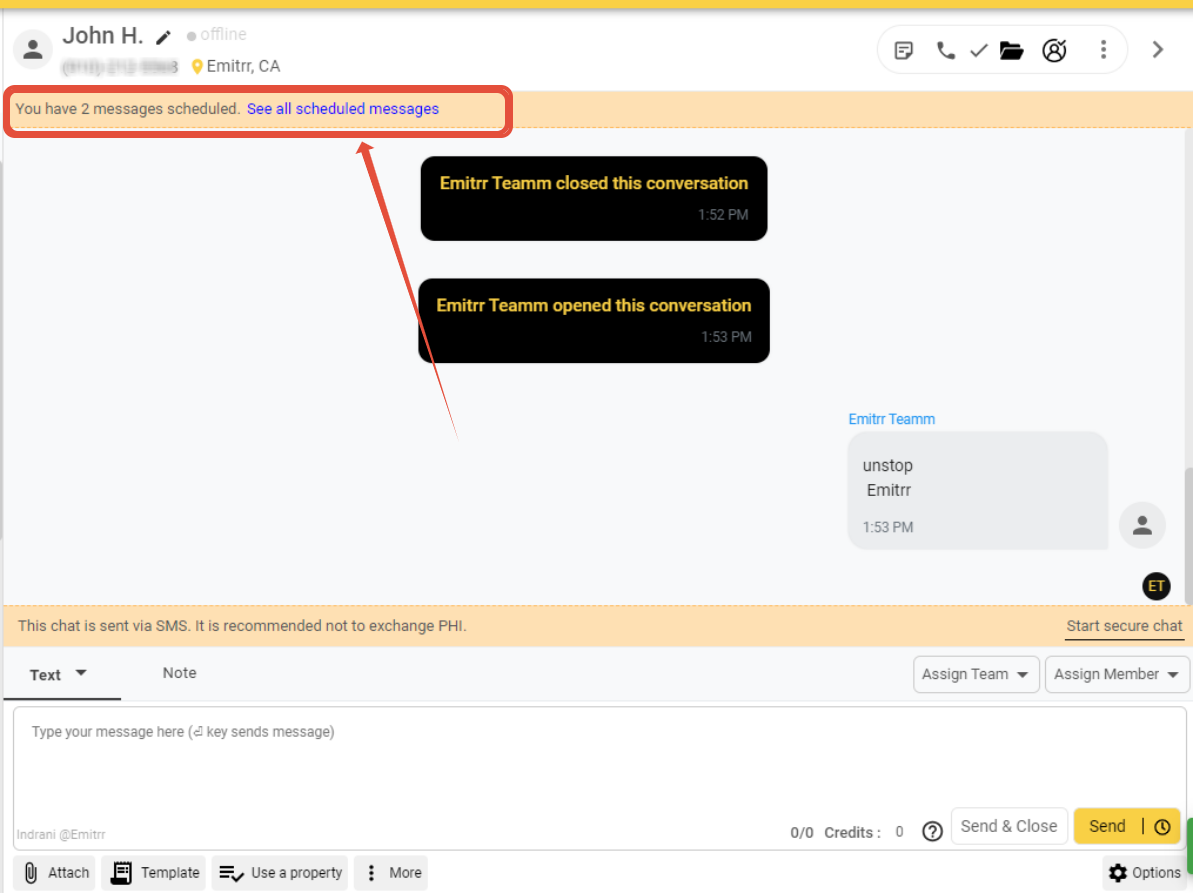Click the assign user icon in header
The image size is (1193, 893).
1055,51
